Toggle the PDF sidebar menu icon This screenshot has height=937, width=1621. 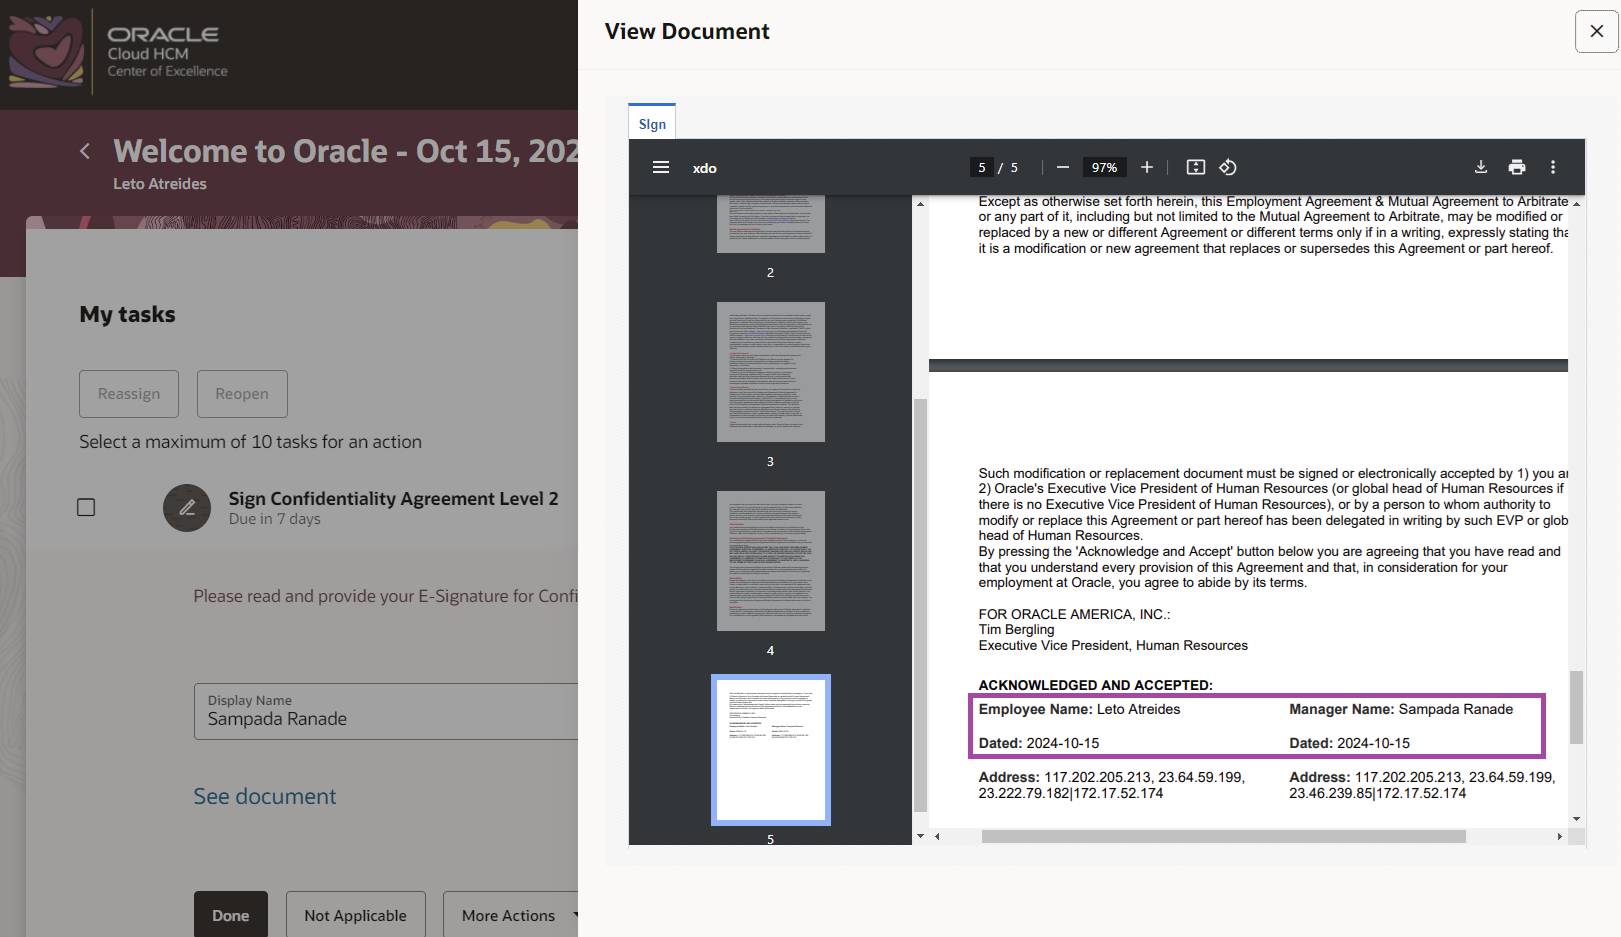(x=661, y=167)
